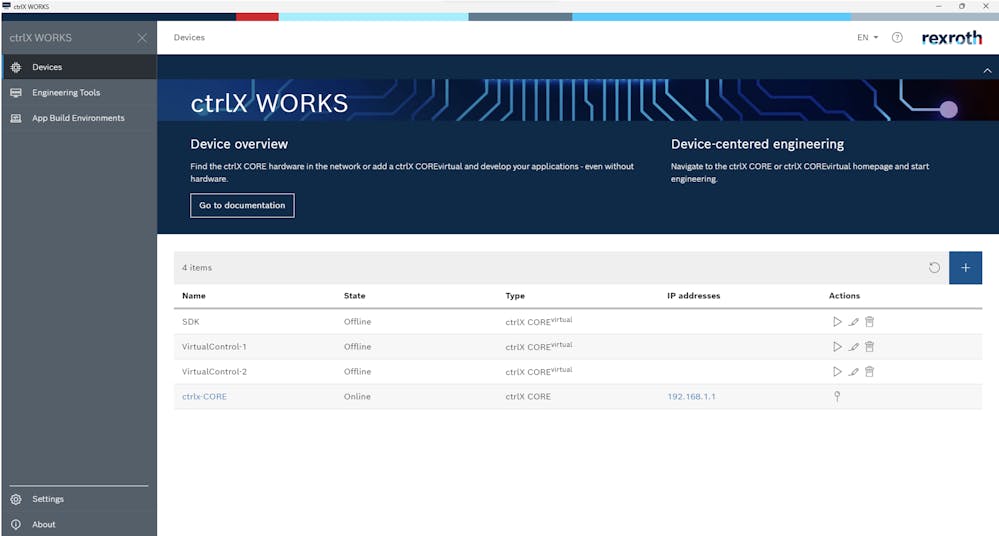This screenshot has width=999, height=536.
Task: Delete VirtualControl-2 with trash icon
Action: coord(870,372)
